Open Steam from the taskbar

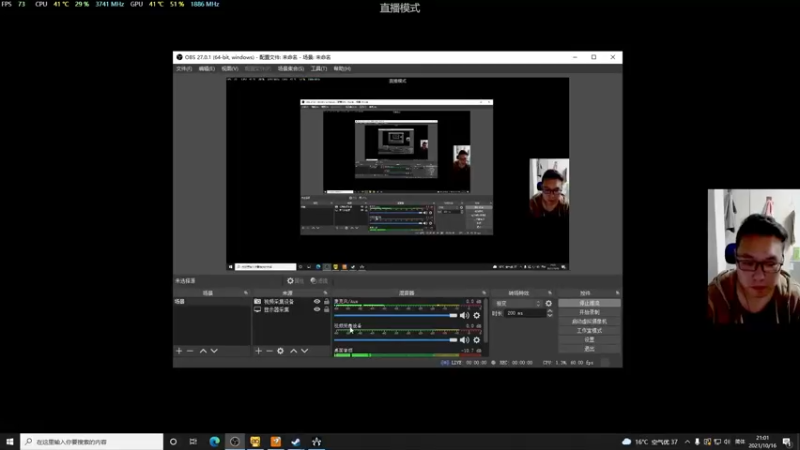point(296,442)
